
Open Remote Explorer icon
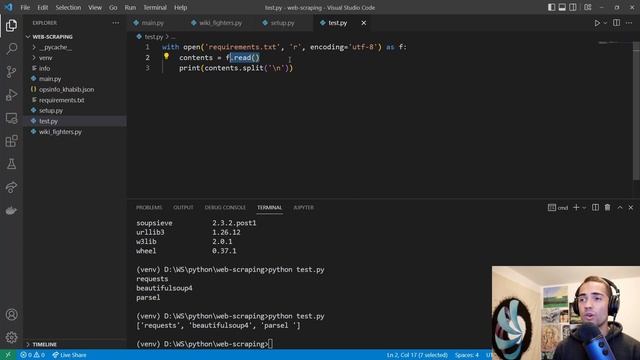(x=11, y=118)
